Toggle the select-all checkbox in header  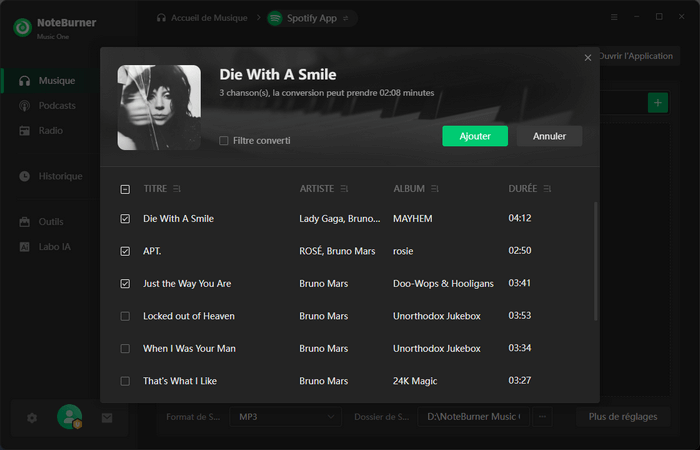(125, 188)
